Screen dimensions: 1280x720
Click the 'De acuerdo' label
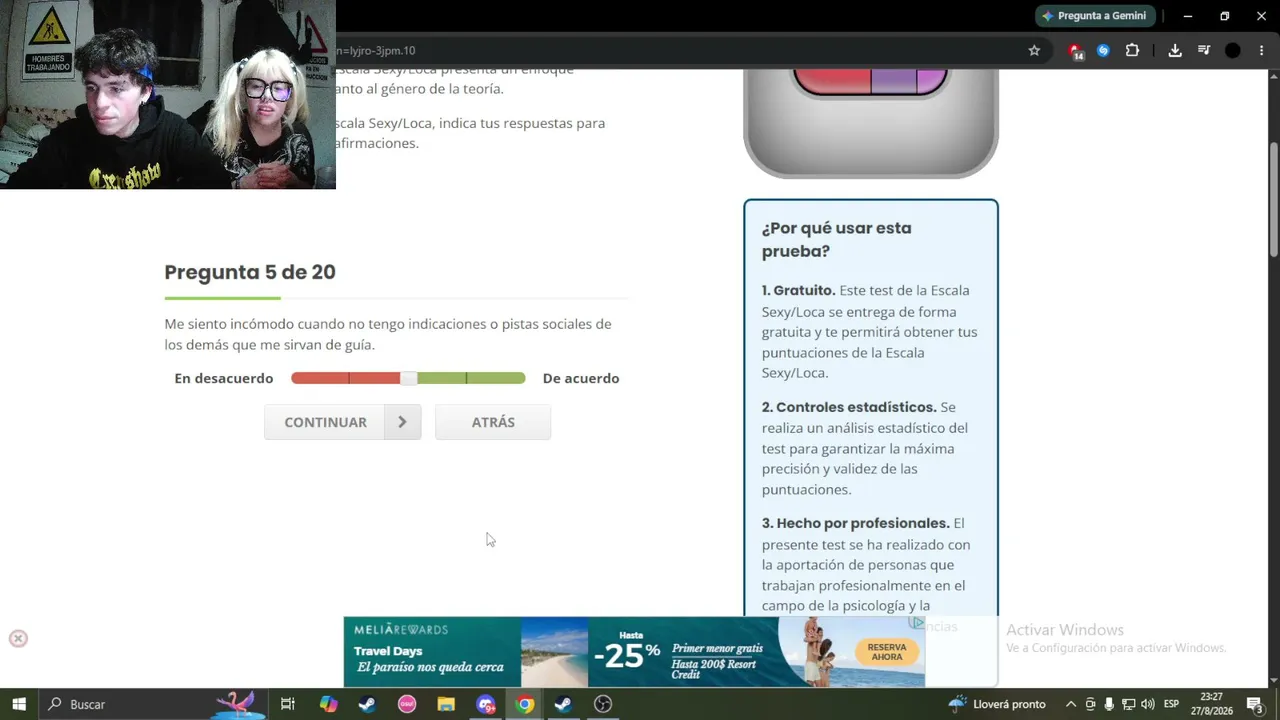point(581,378)
